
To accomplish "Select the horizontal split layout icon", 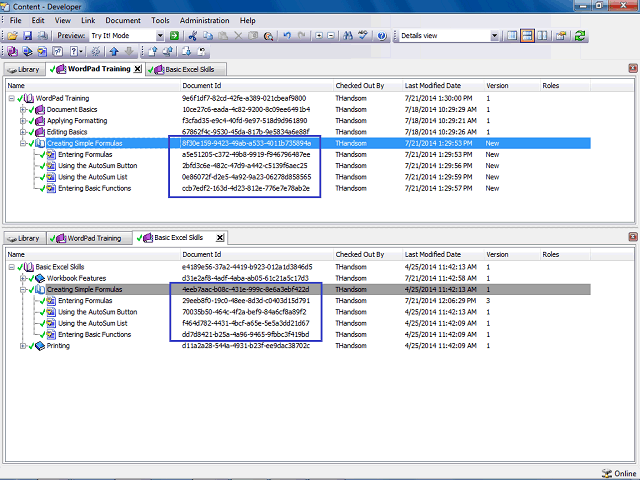I will (x=527, y=36).
